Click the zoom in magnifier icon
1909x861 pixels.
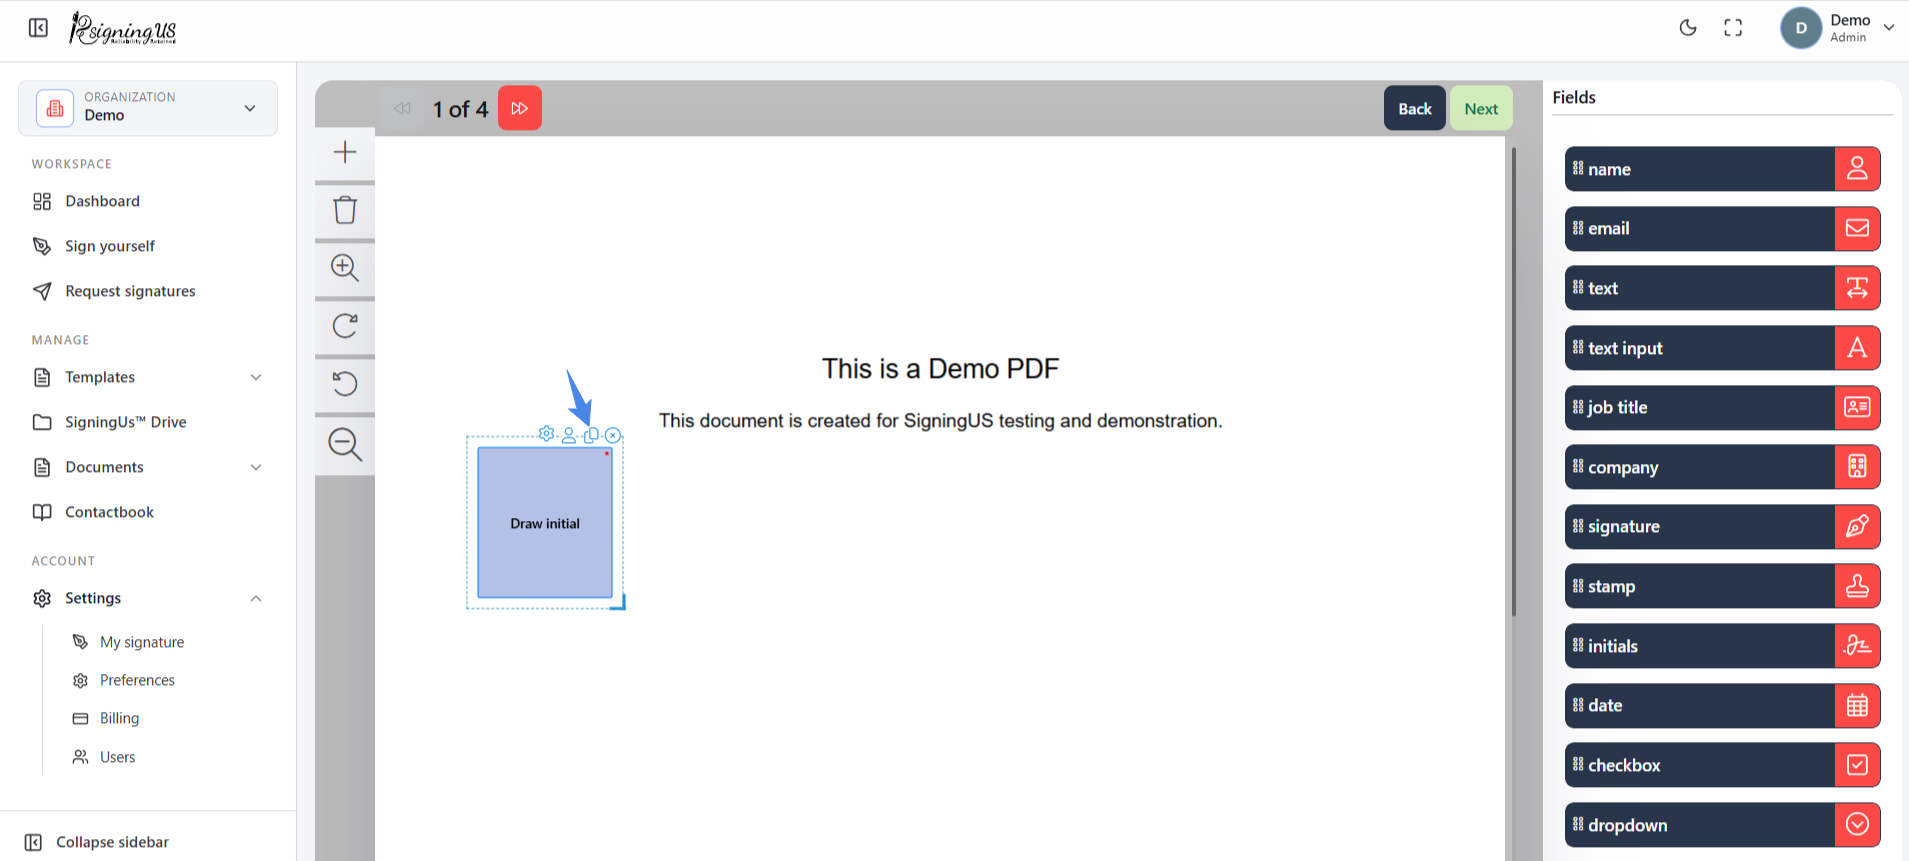pyautogui.click(x=345, y=268)
